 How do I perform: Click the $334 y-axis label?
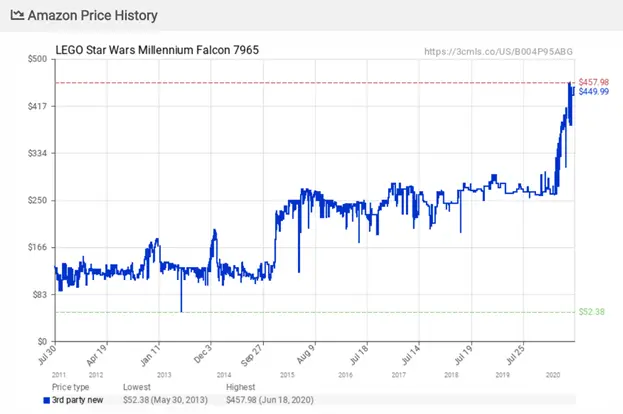tap(37, 153)
